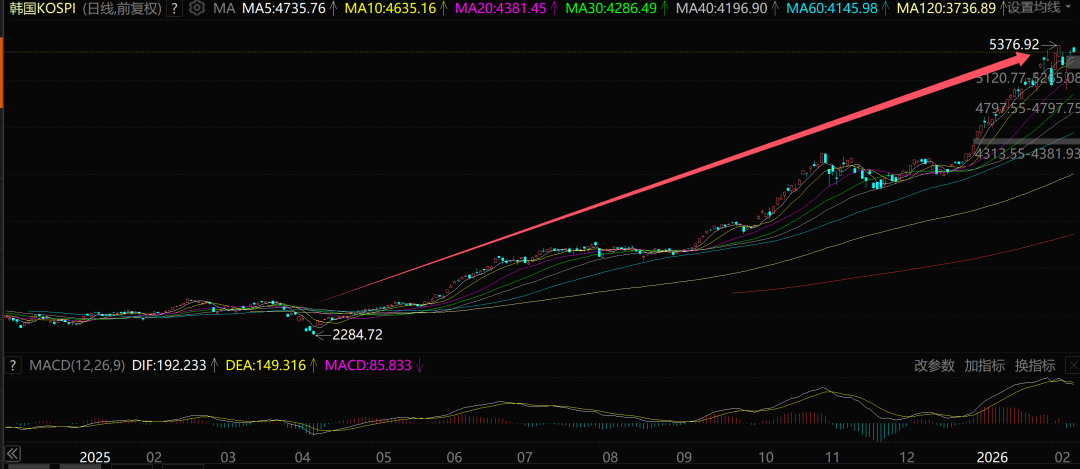The width and height of the screenshot is (1080, 469).
Task: Click the 11 month marker on time axis
Action: pyautogui.click(x=832, y=457)
